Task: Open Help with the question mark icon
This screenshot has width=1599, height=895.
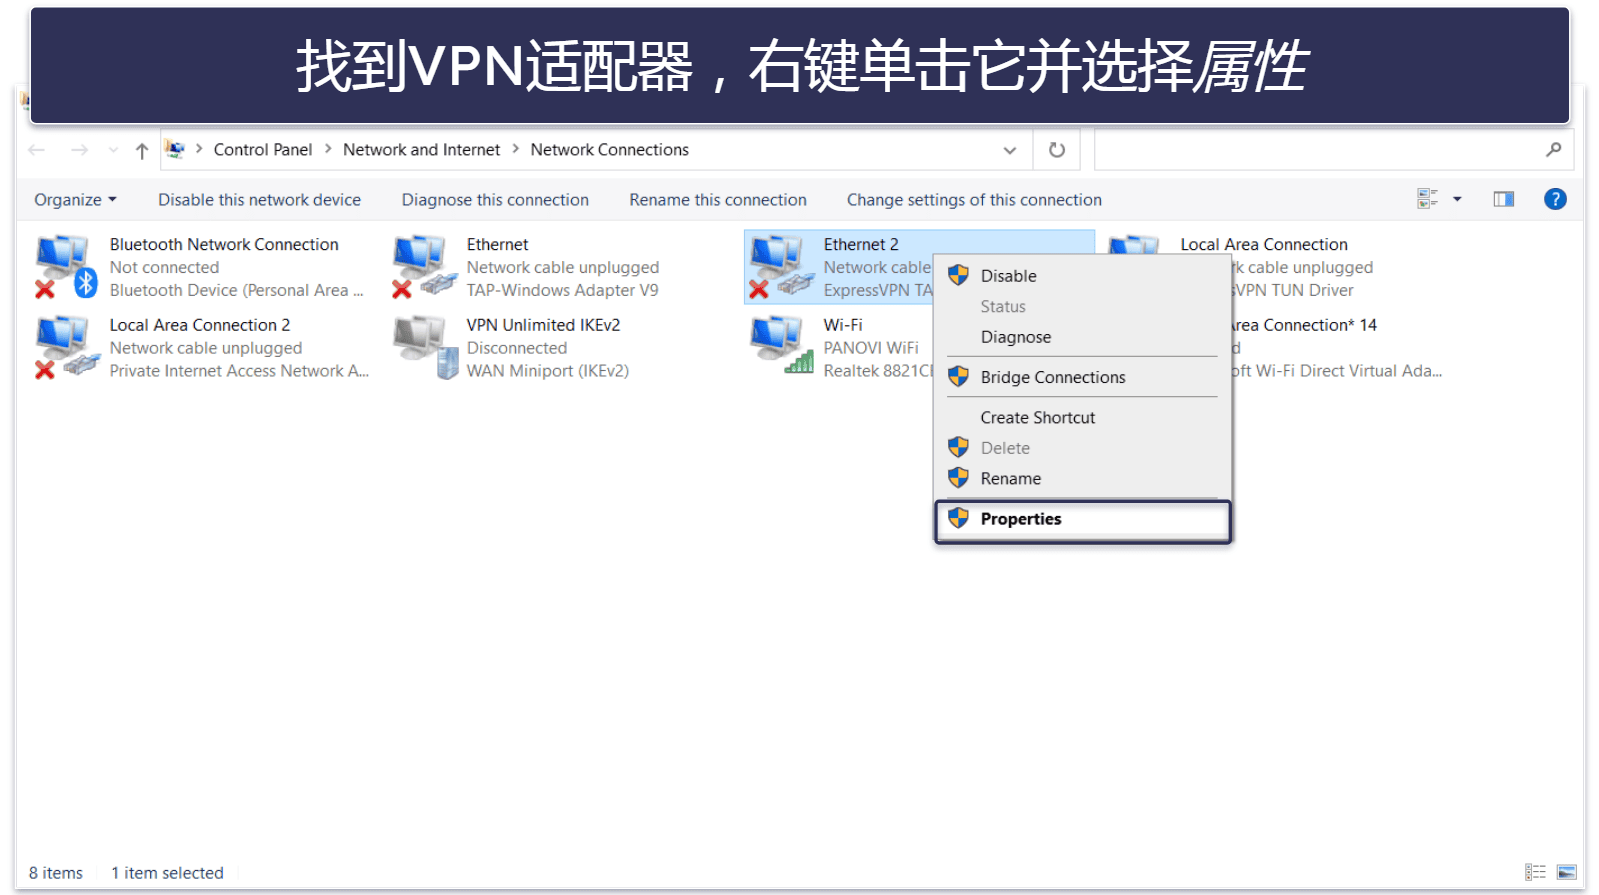Action: pyautogui.click(x=1555, y=199)
